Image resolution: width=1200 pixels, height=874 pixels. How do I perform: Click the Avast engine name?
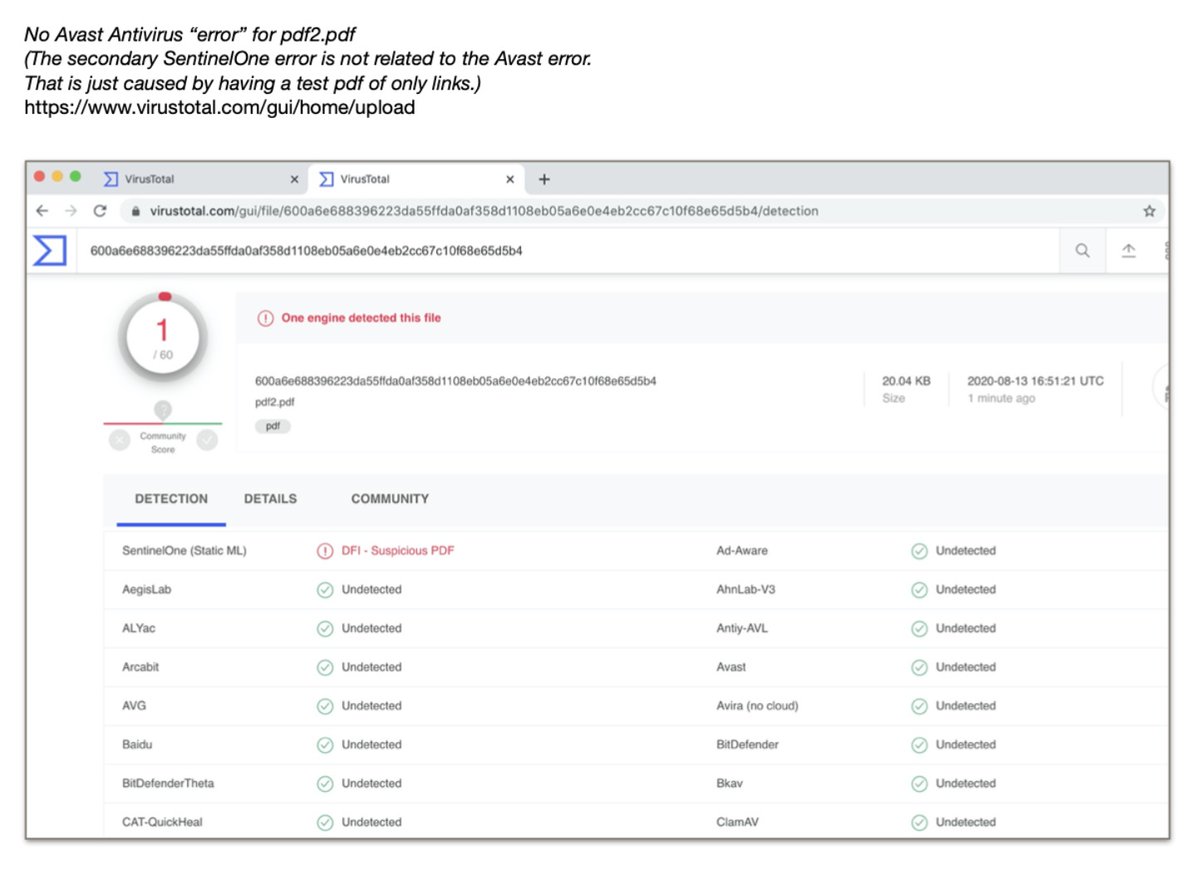[731, 667]
